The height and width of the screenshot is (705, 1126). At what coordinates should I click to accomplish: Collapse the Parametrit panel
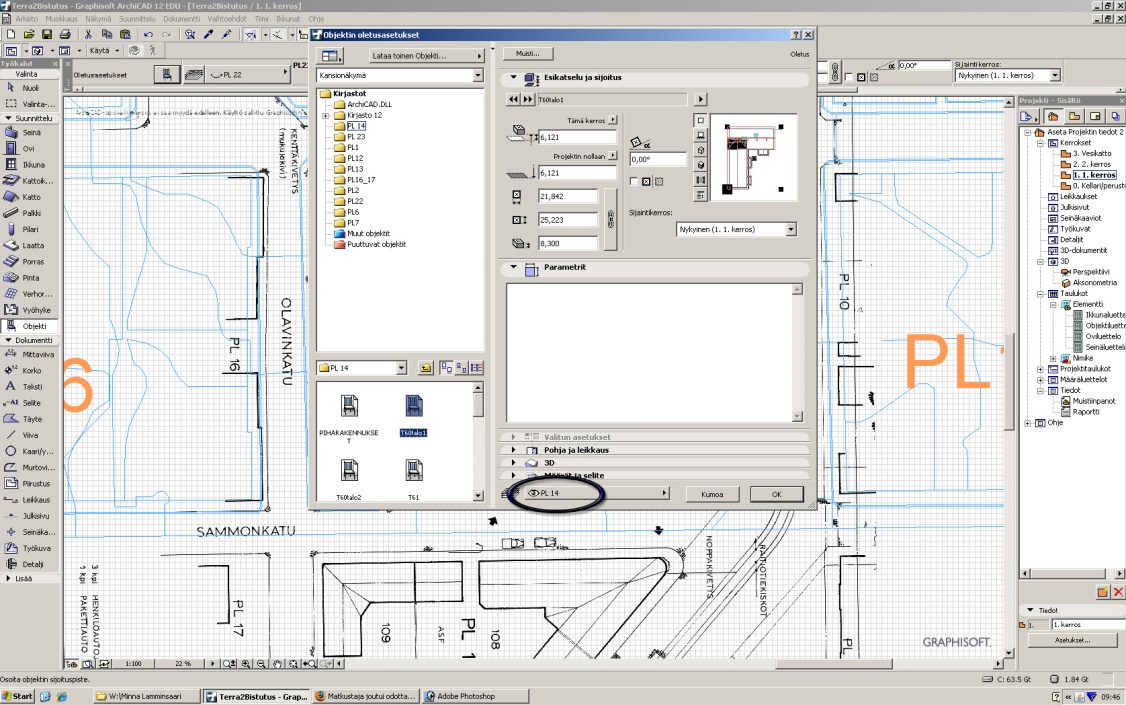[x=513, y=267]
